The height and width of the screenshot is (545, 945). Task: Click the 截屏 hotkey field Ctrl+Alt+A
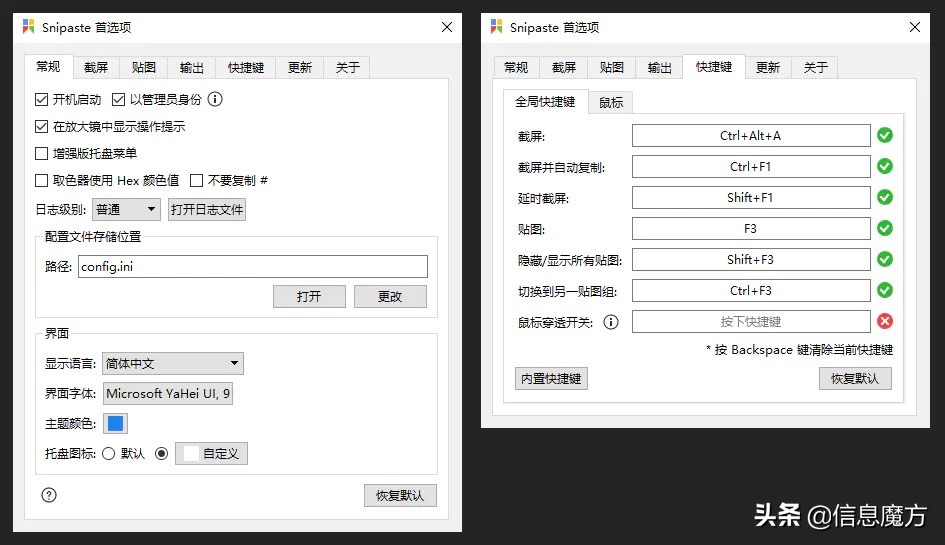coord(751,136)
